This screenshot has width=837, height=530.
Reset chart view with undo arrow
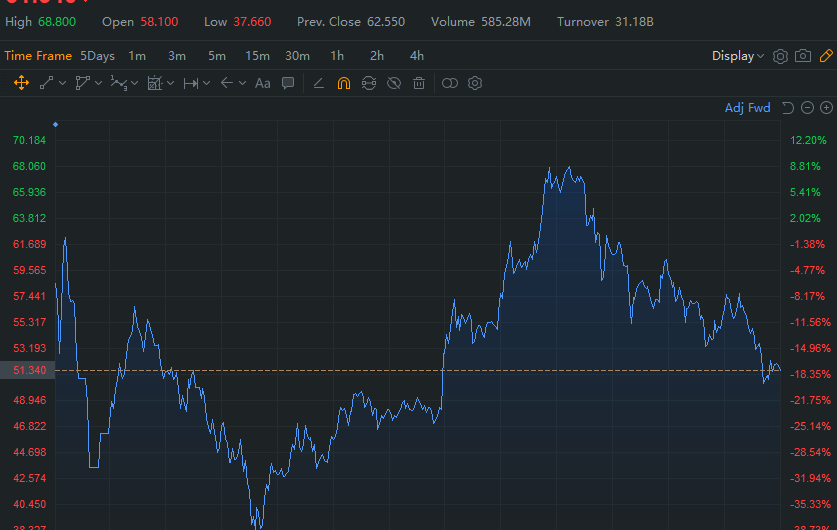point(787,108)
